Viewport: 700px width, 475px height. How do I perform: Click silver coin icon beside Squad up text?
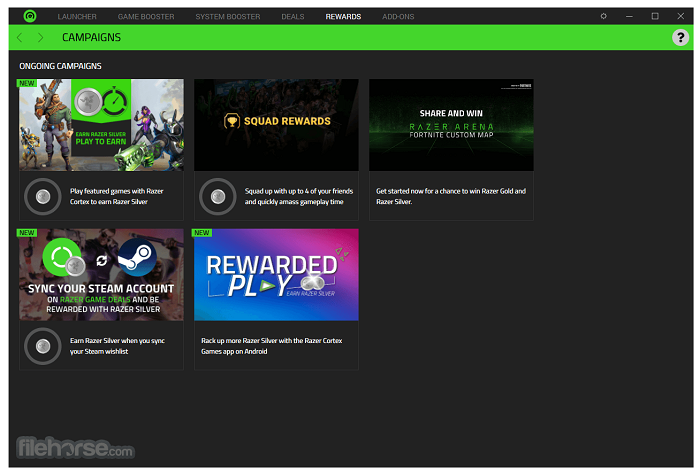click(x=217, y=196)
